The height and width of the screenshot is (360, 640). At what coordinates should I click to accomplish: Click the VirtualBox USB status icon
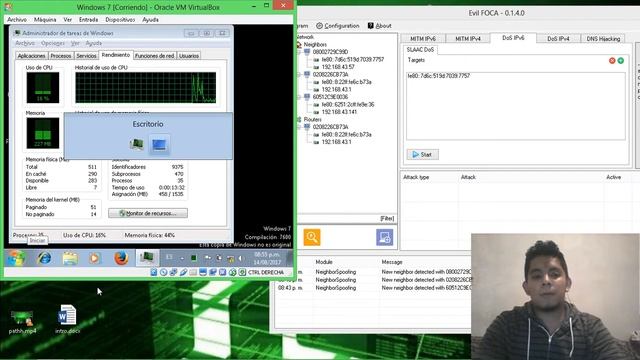pos(183,272)
